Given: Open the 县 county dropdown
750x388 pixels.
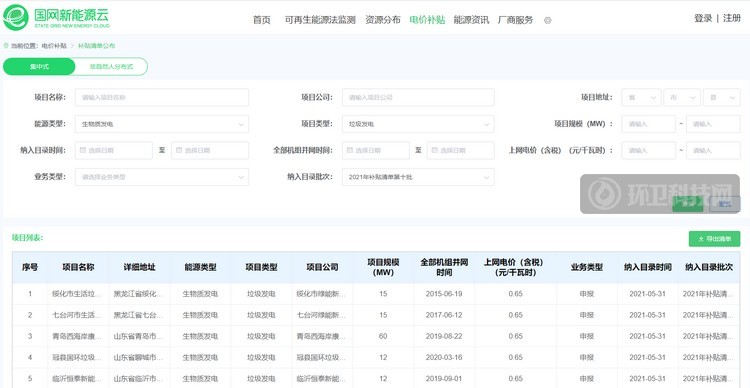Looking at the screenshot, I should (722, 98).
